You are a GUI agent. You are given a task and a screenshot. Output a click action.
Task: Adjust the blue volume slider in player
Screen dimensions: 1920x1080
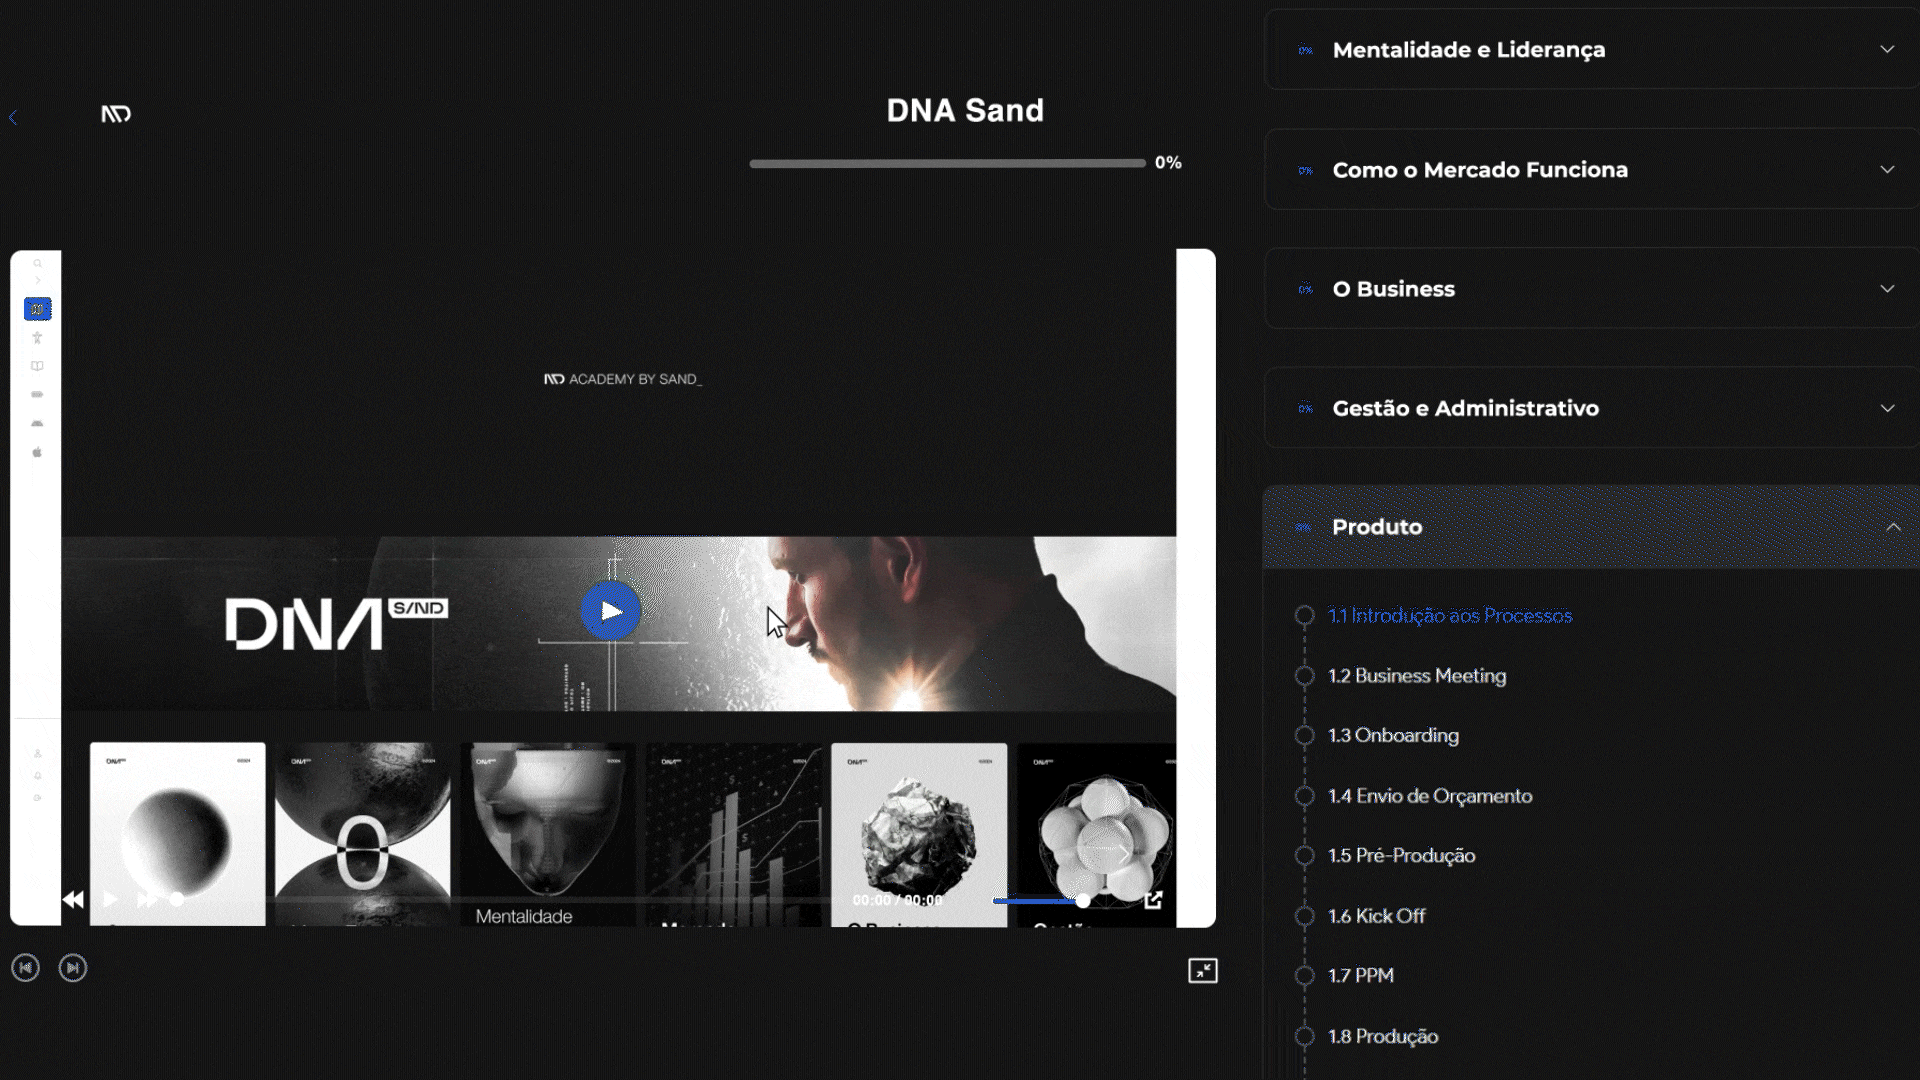click(x=1041, y=901)
